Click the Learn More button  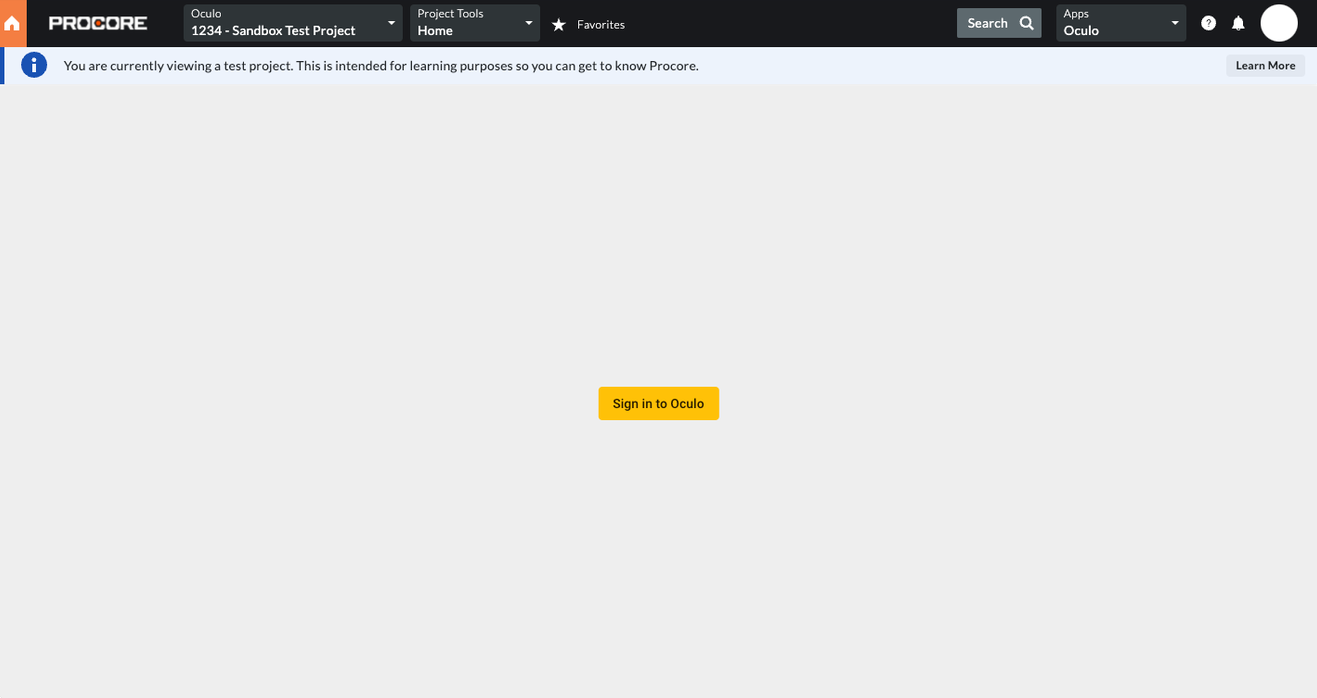click(x=1265, y=65)
